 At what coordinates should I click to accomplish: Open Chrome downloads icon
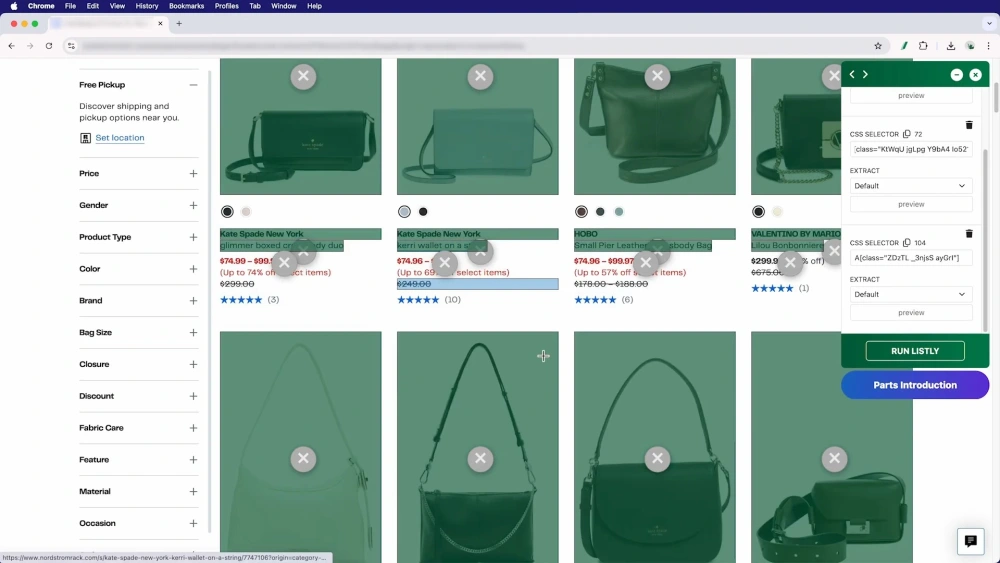951,46
